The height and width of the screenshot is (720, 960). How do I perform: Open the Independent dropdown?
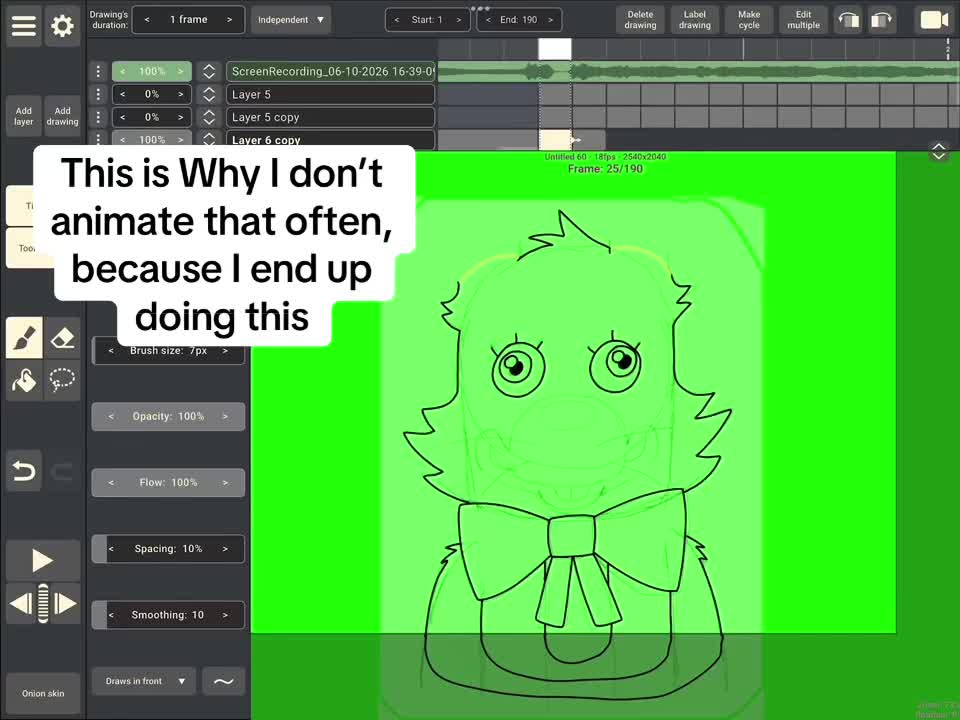[291, 20]
